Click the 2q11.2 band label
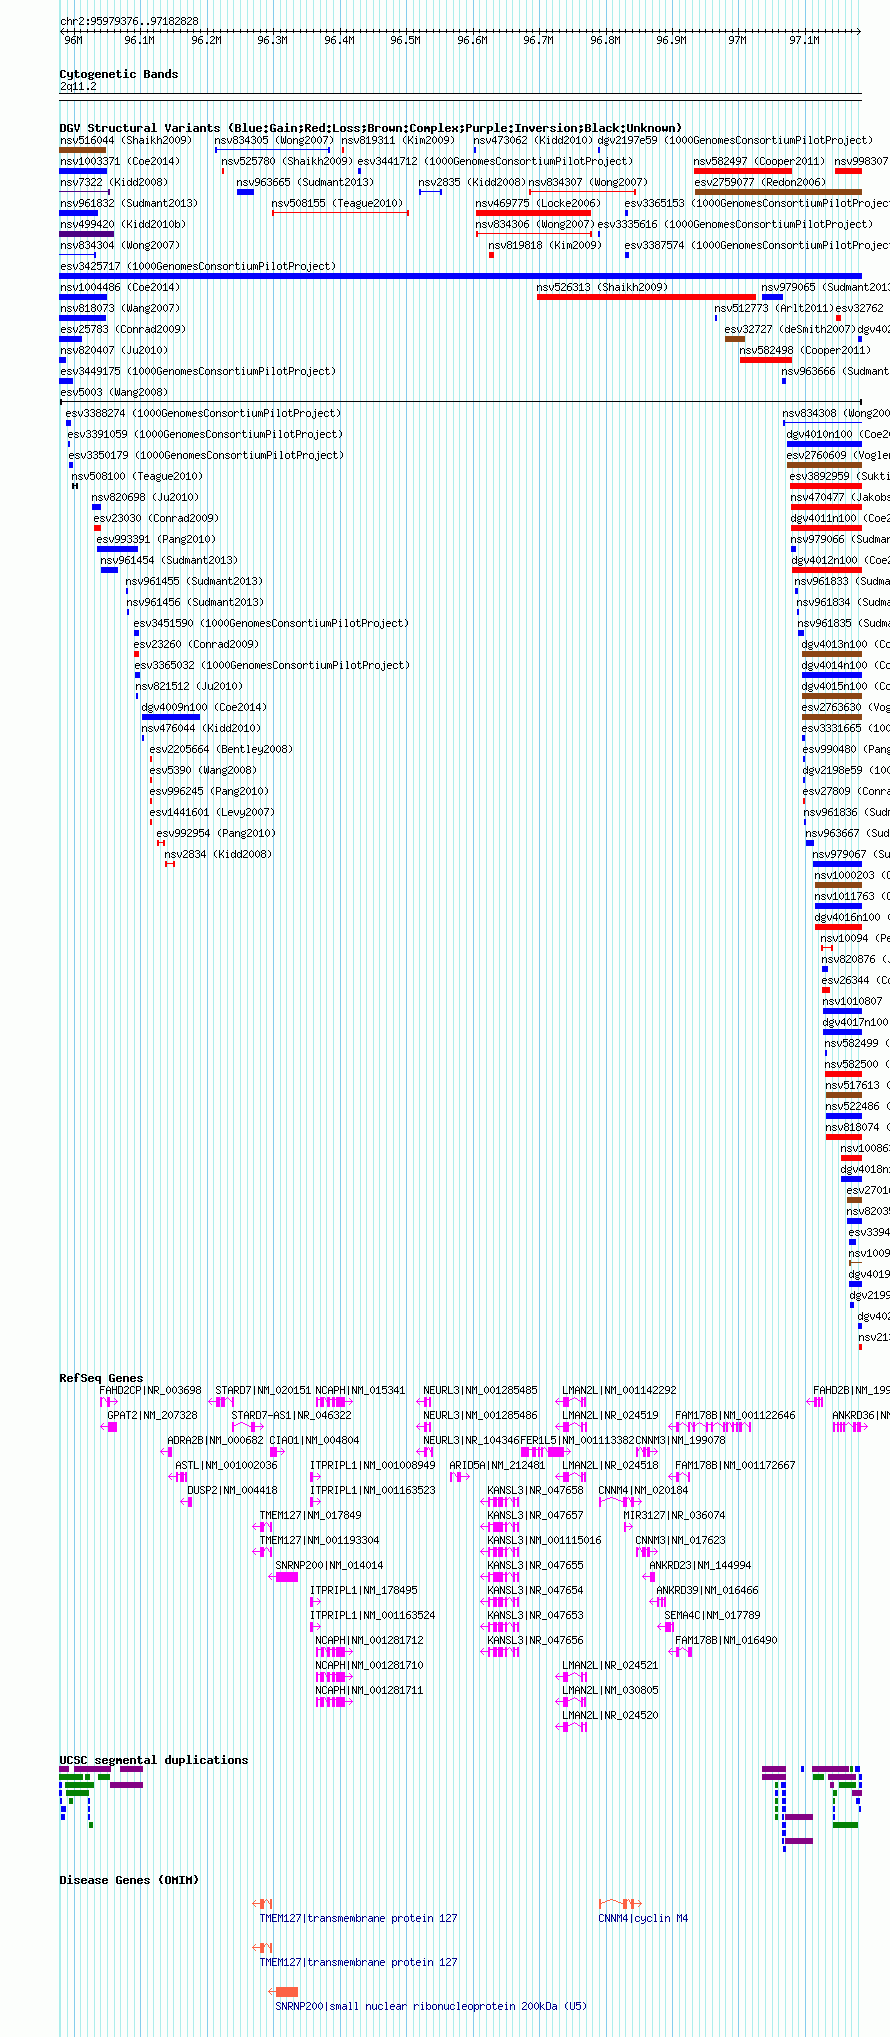 [78, 87]
